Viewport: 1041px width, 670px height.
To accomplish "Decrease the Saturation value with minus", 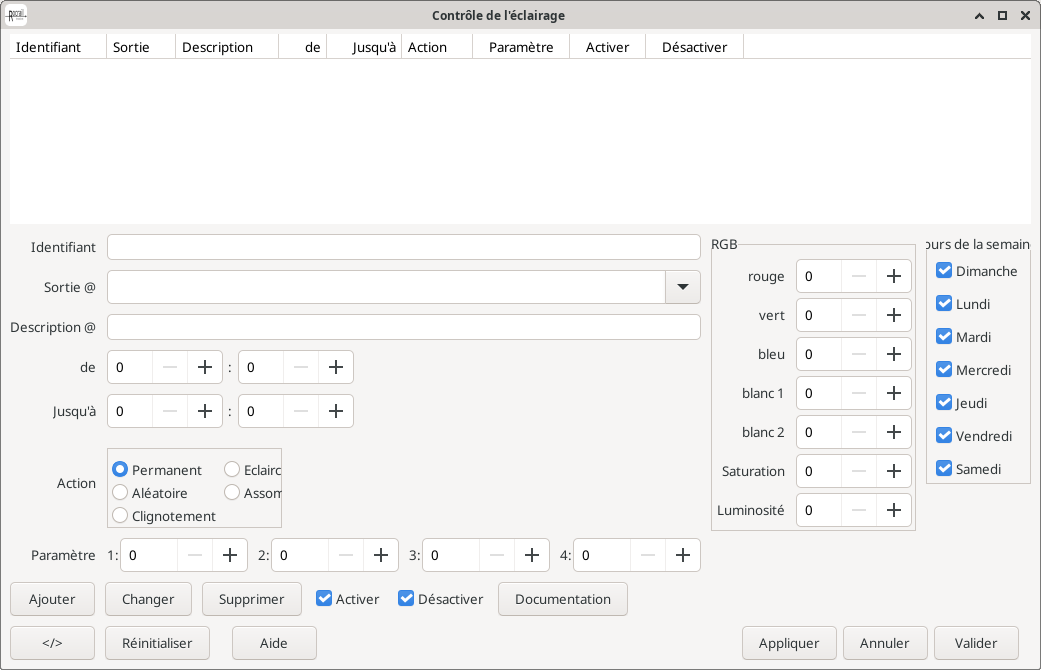I will point(859,471).
